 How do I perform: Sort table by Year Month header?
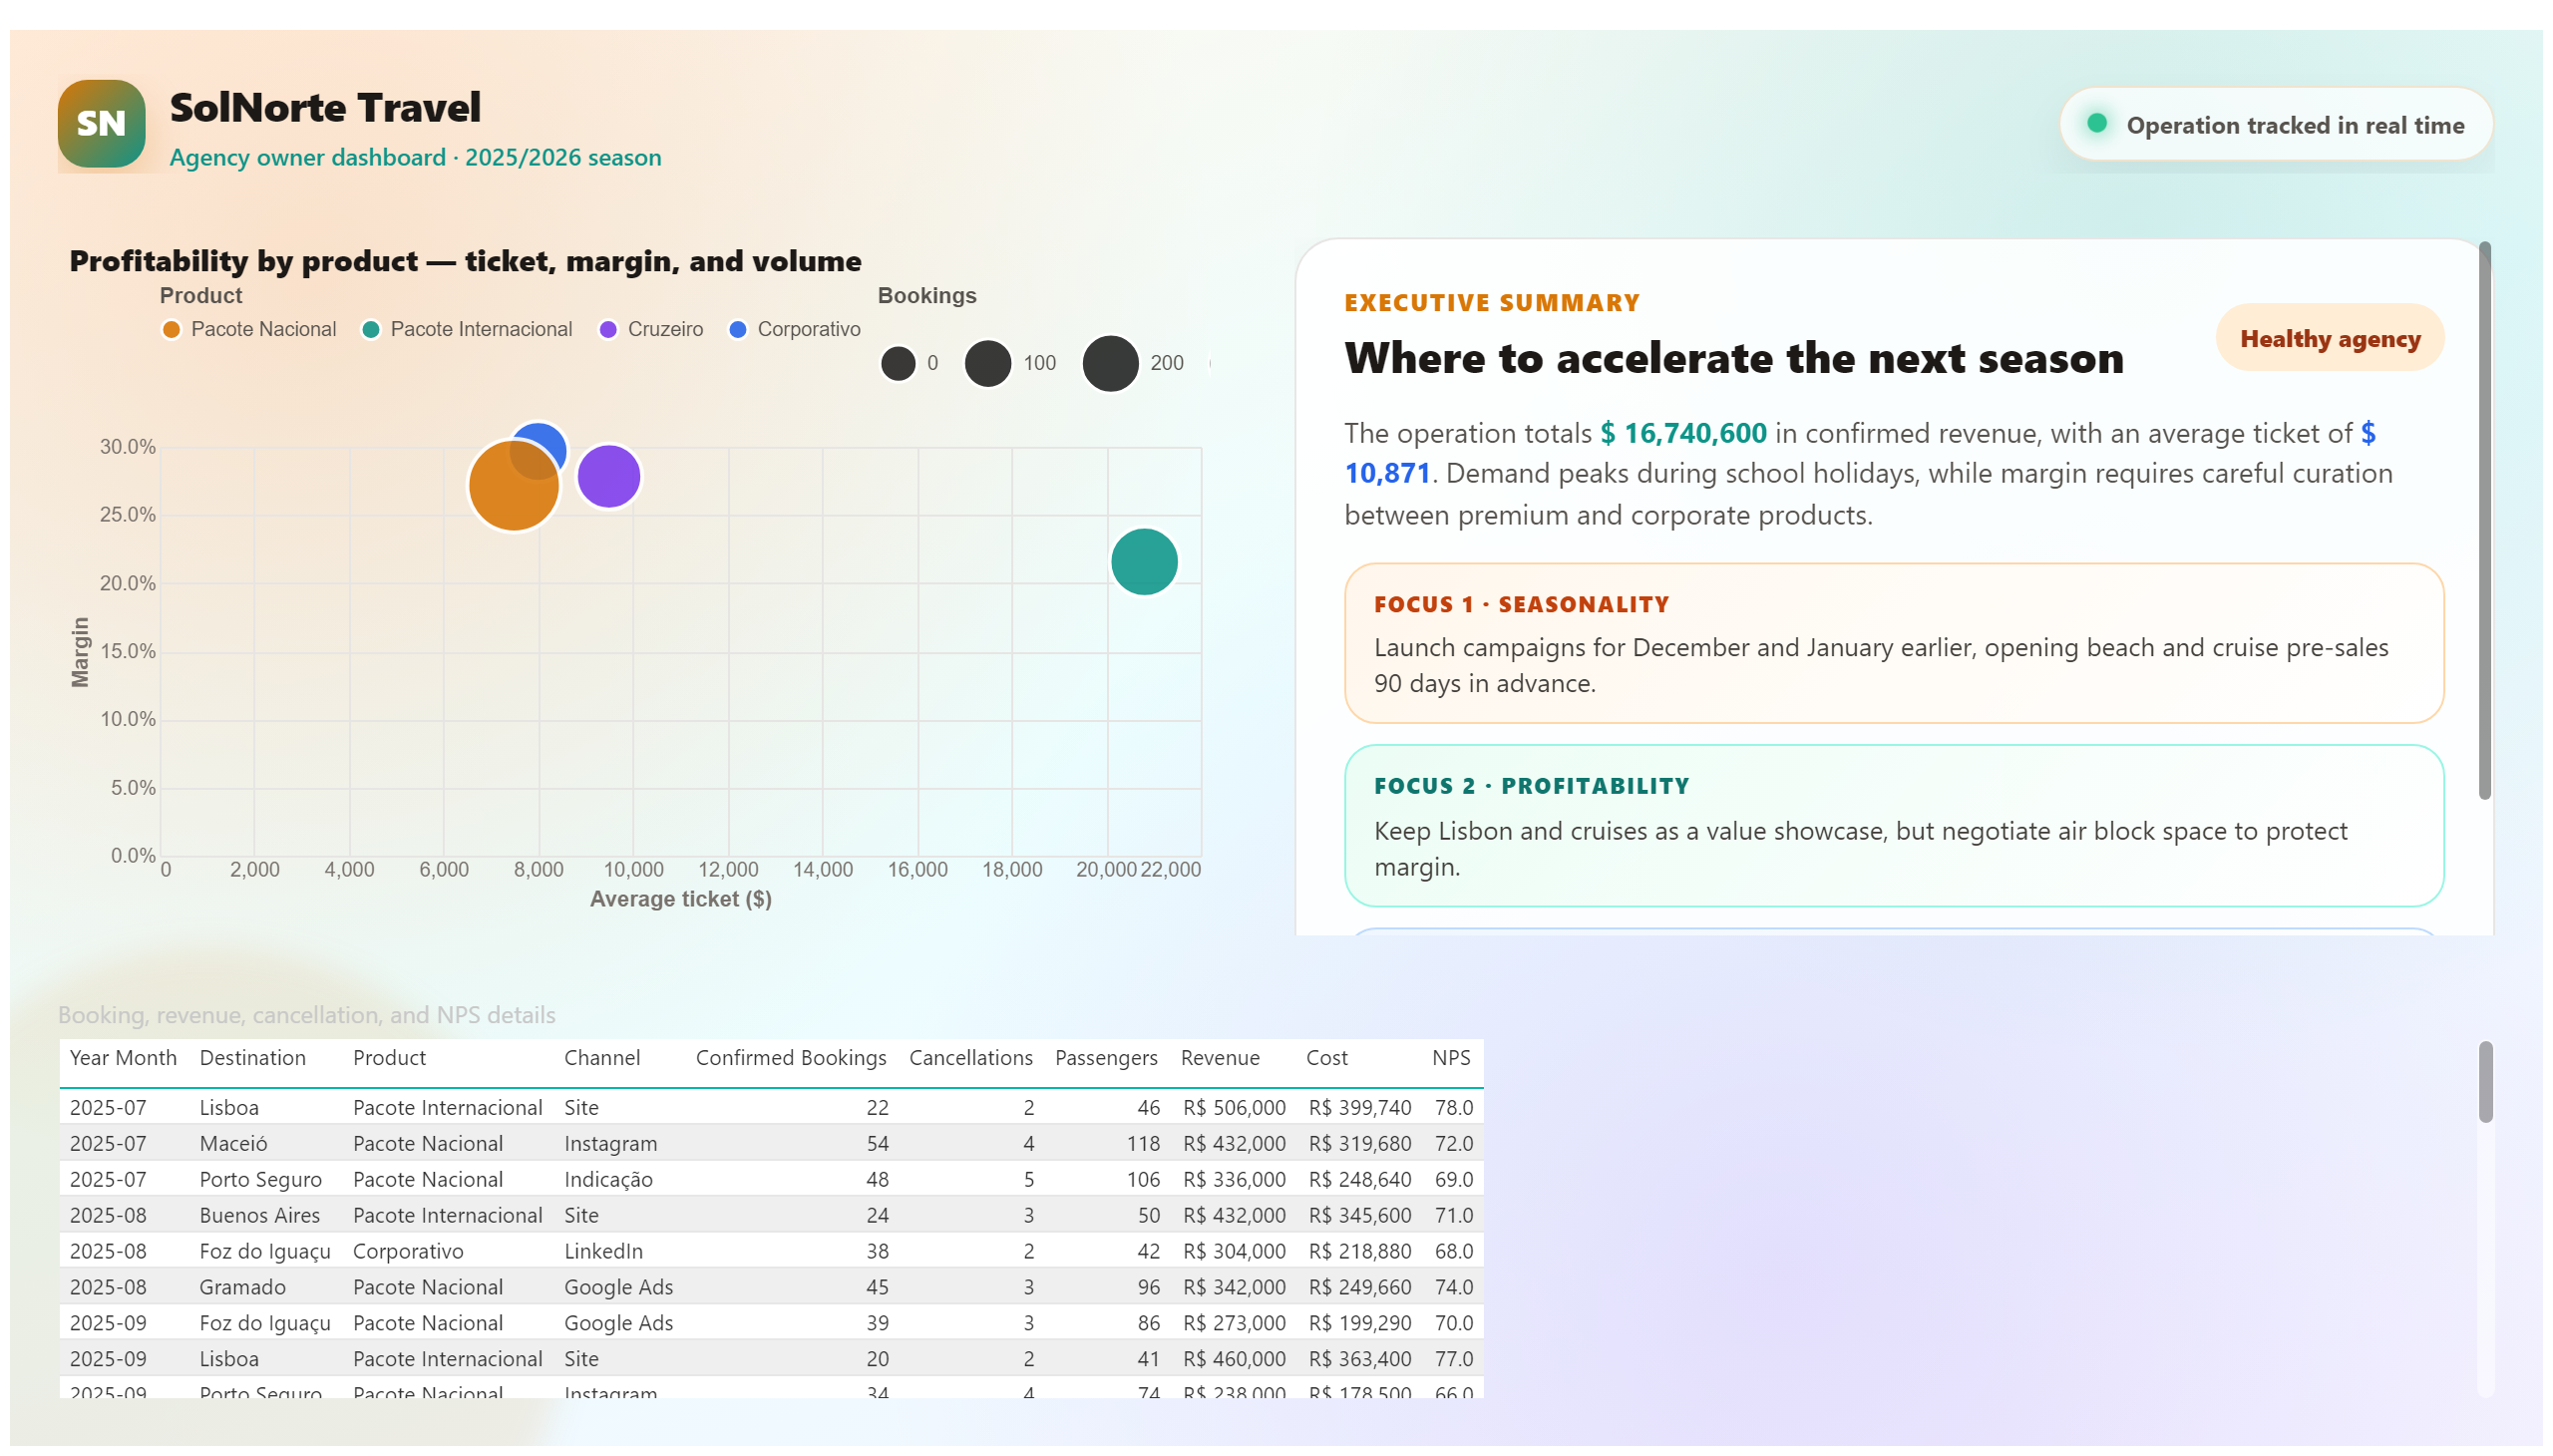tap(123, 1058)
